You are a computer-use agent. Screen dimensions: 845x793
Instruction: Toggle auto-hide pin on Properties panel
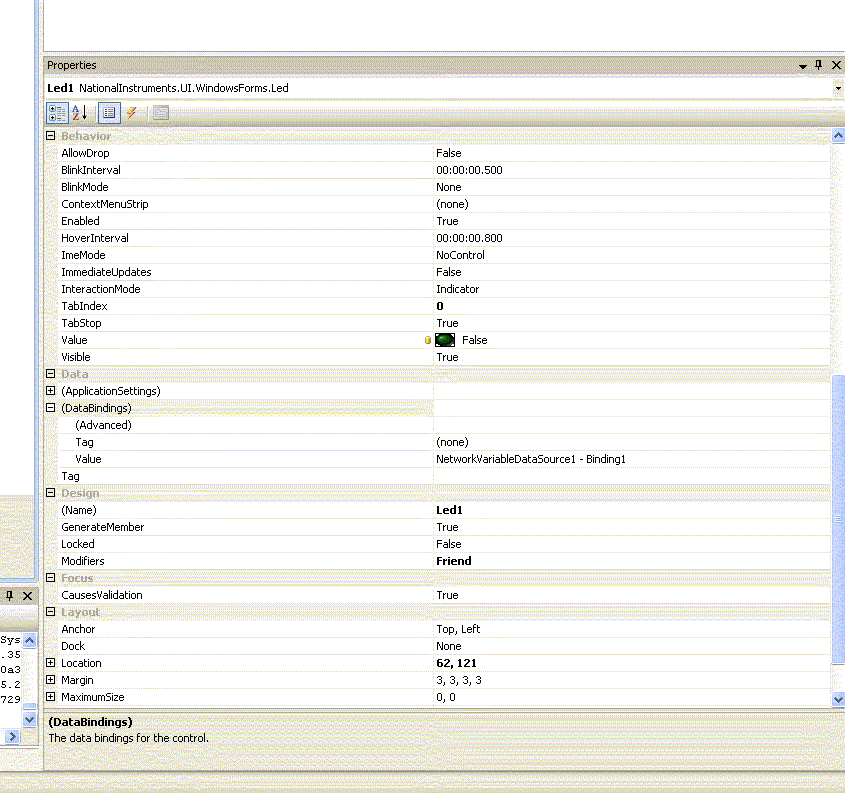pos(818,65)
